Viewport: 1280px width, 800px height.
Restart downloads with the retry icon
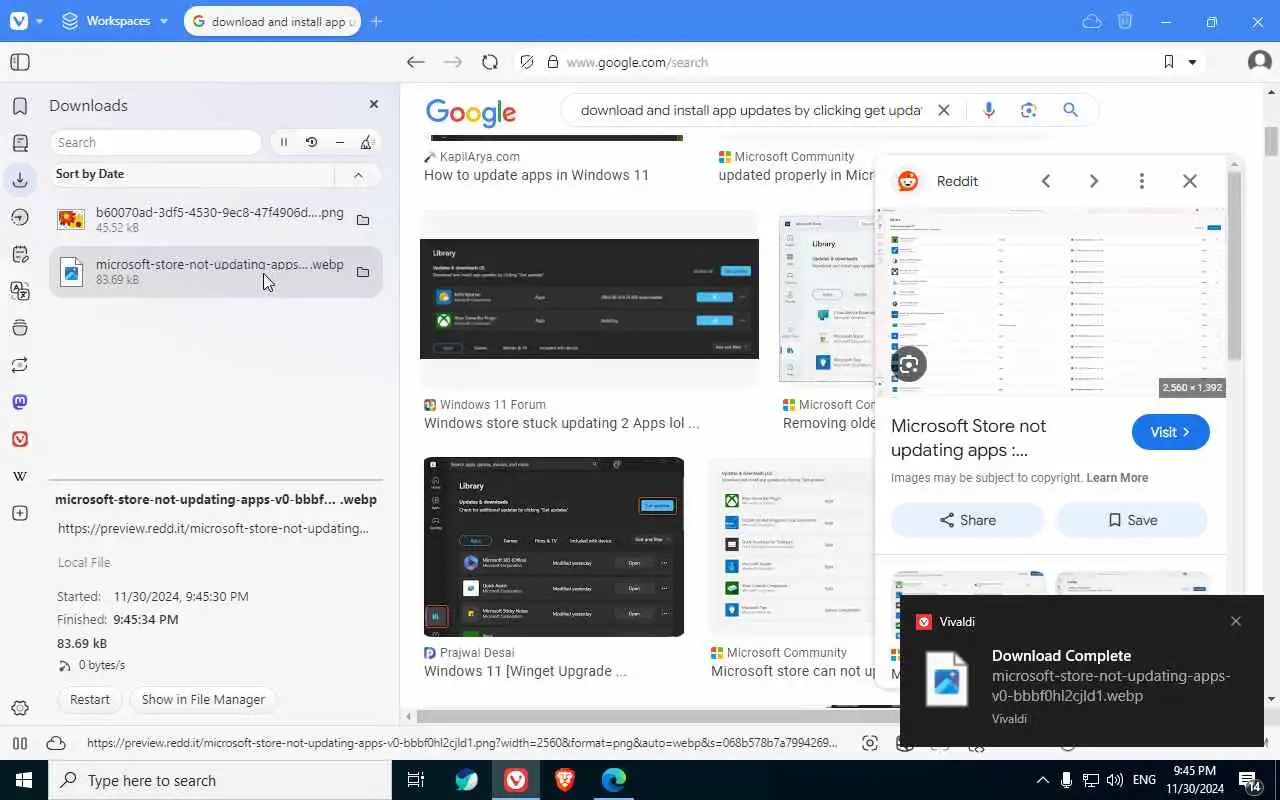[x=312, y=142]
